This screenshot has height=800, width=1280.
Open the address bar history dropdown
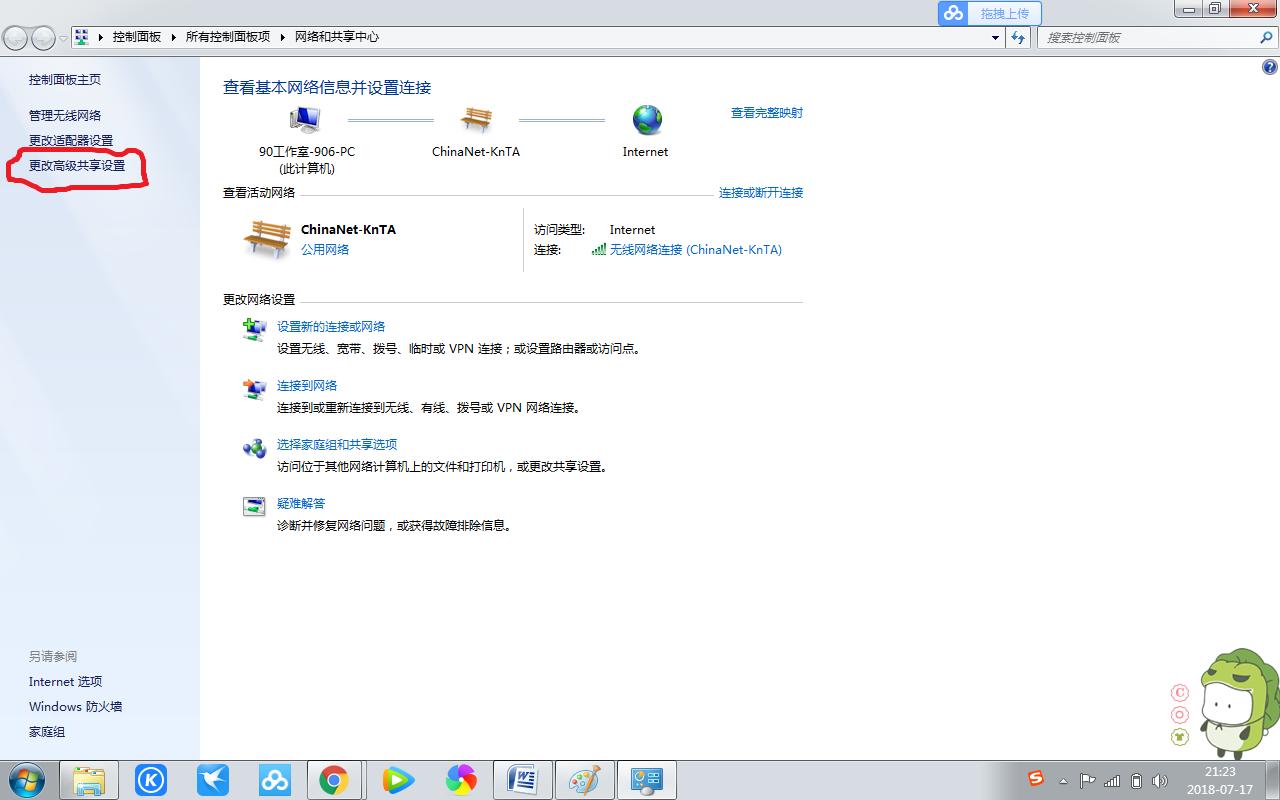[994, 37]
